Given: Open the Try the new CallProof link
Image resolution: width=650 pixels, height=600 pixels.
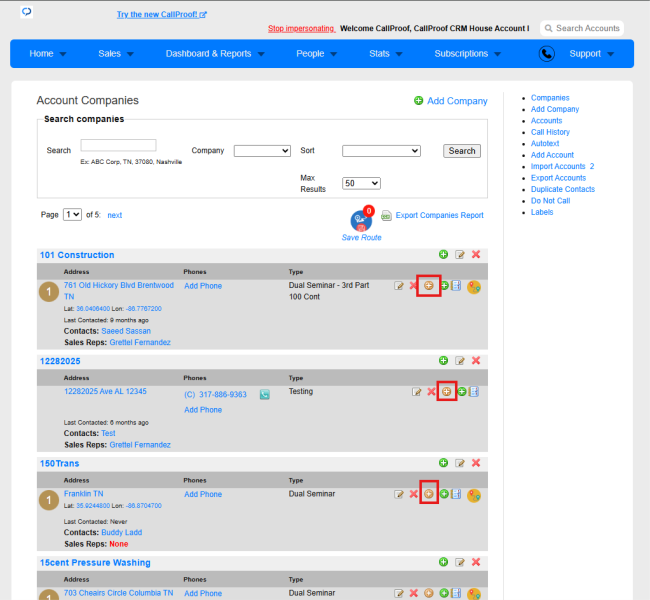Looking at the screenshot, I should [161, 15].
